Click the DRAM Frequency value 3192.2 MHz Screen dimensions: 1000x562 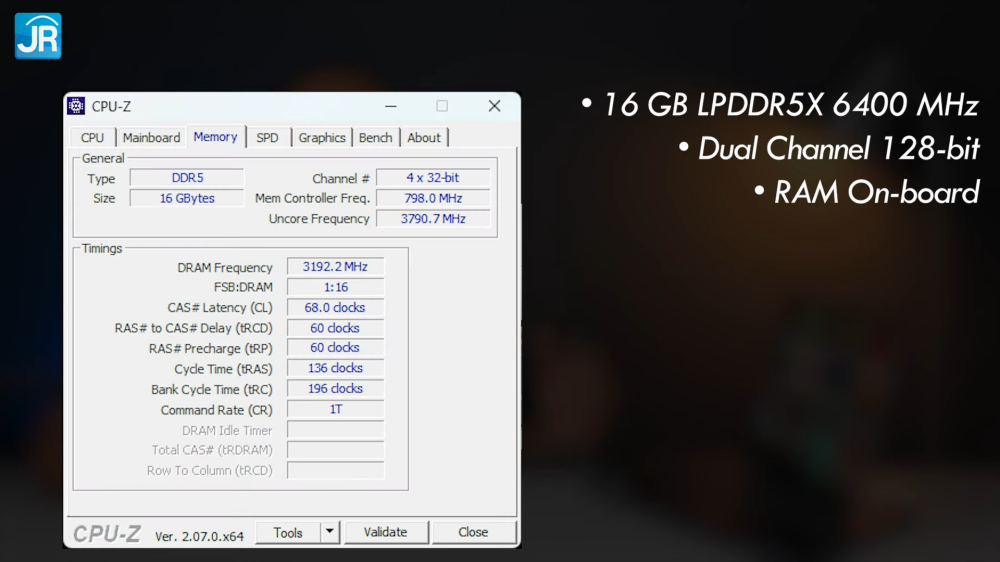point(335,267)
